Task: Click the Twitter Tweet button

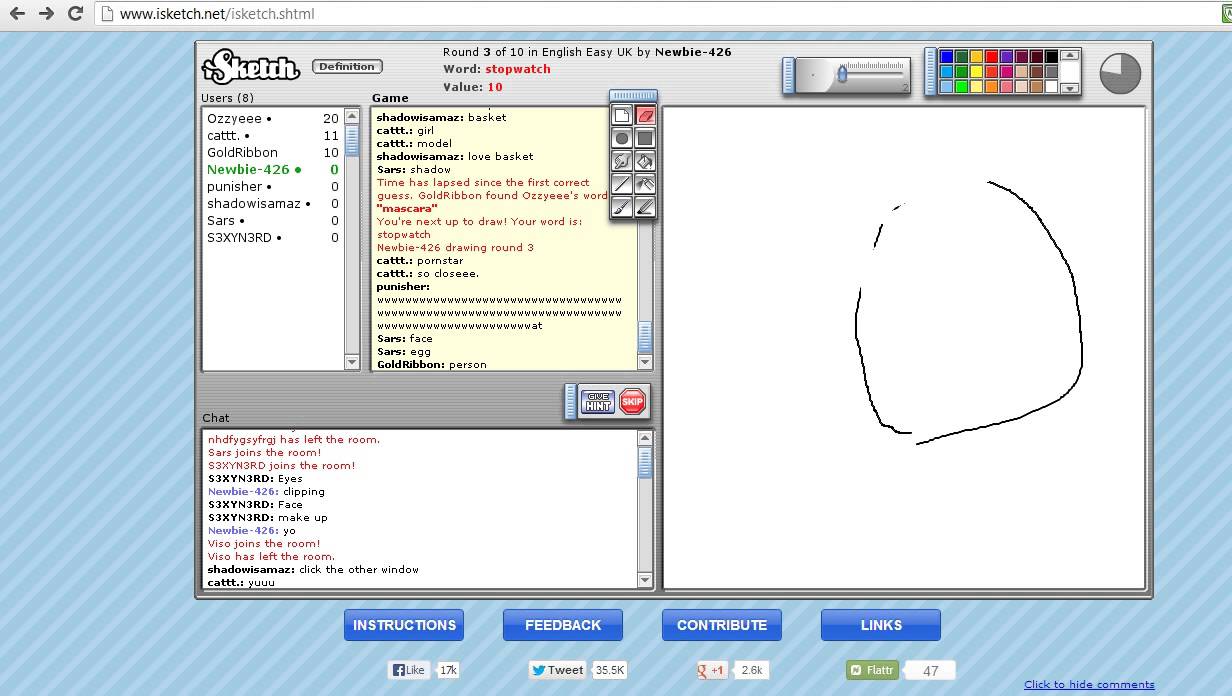Action: (558, 670)
